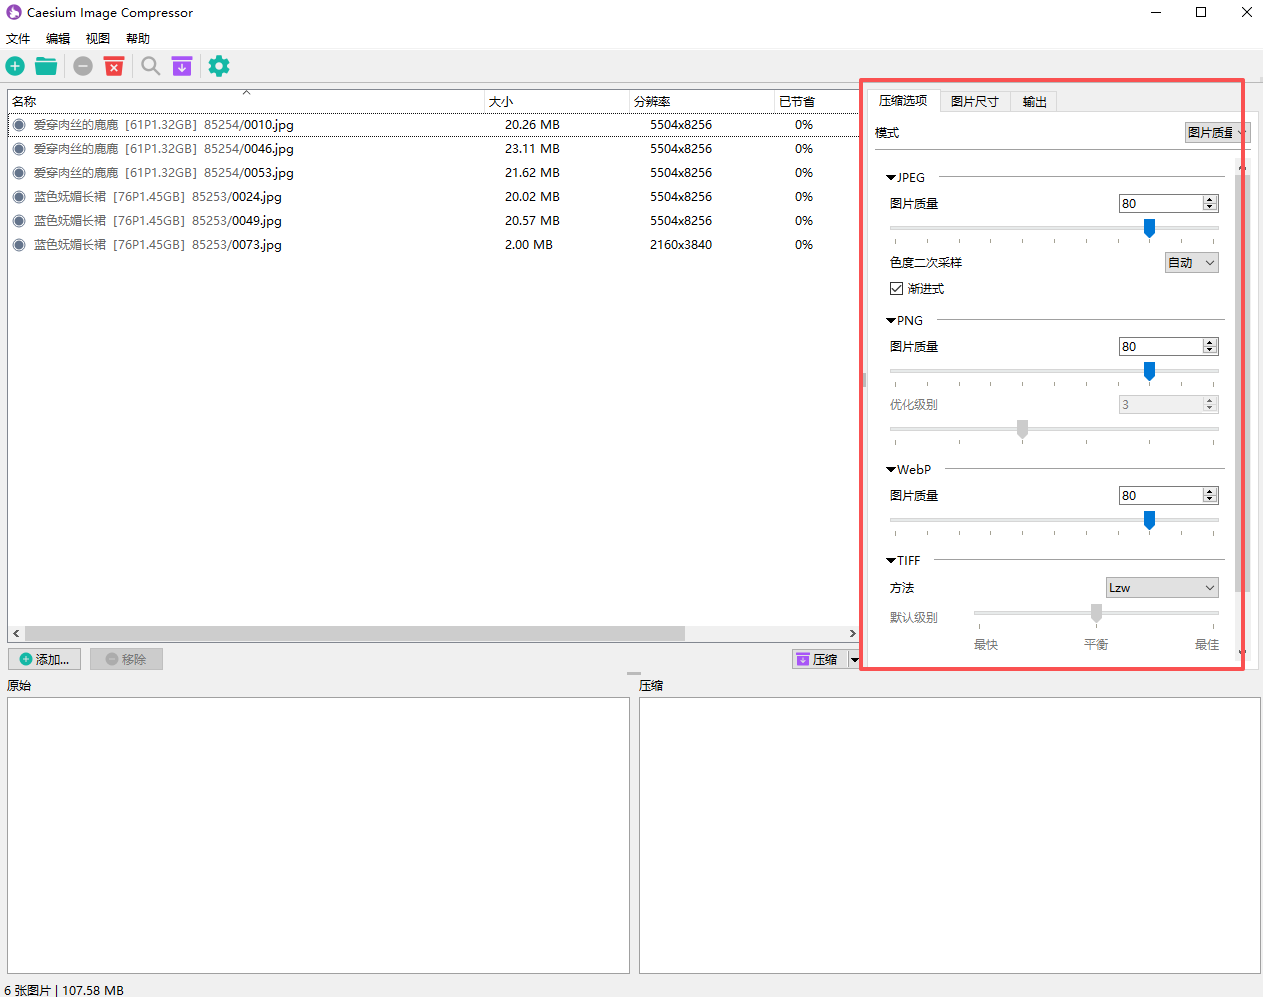Open the 模式 图片质量 dropdown
This screenshot has width=1263, height=997.
(x=1216, y=133)
